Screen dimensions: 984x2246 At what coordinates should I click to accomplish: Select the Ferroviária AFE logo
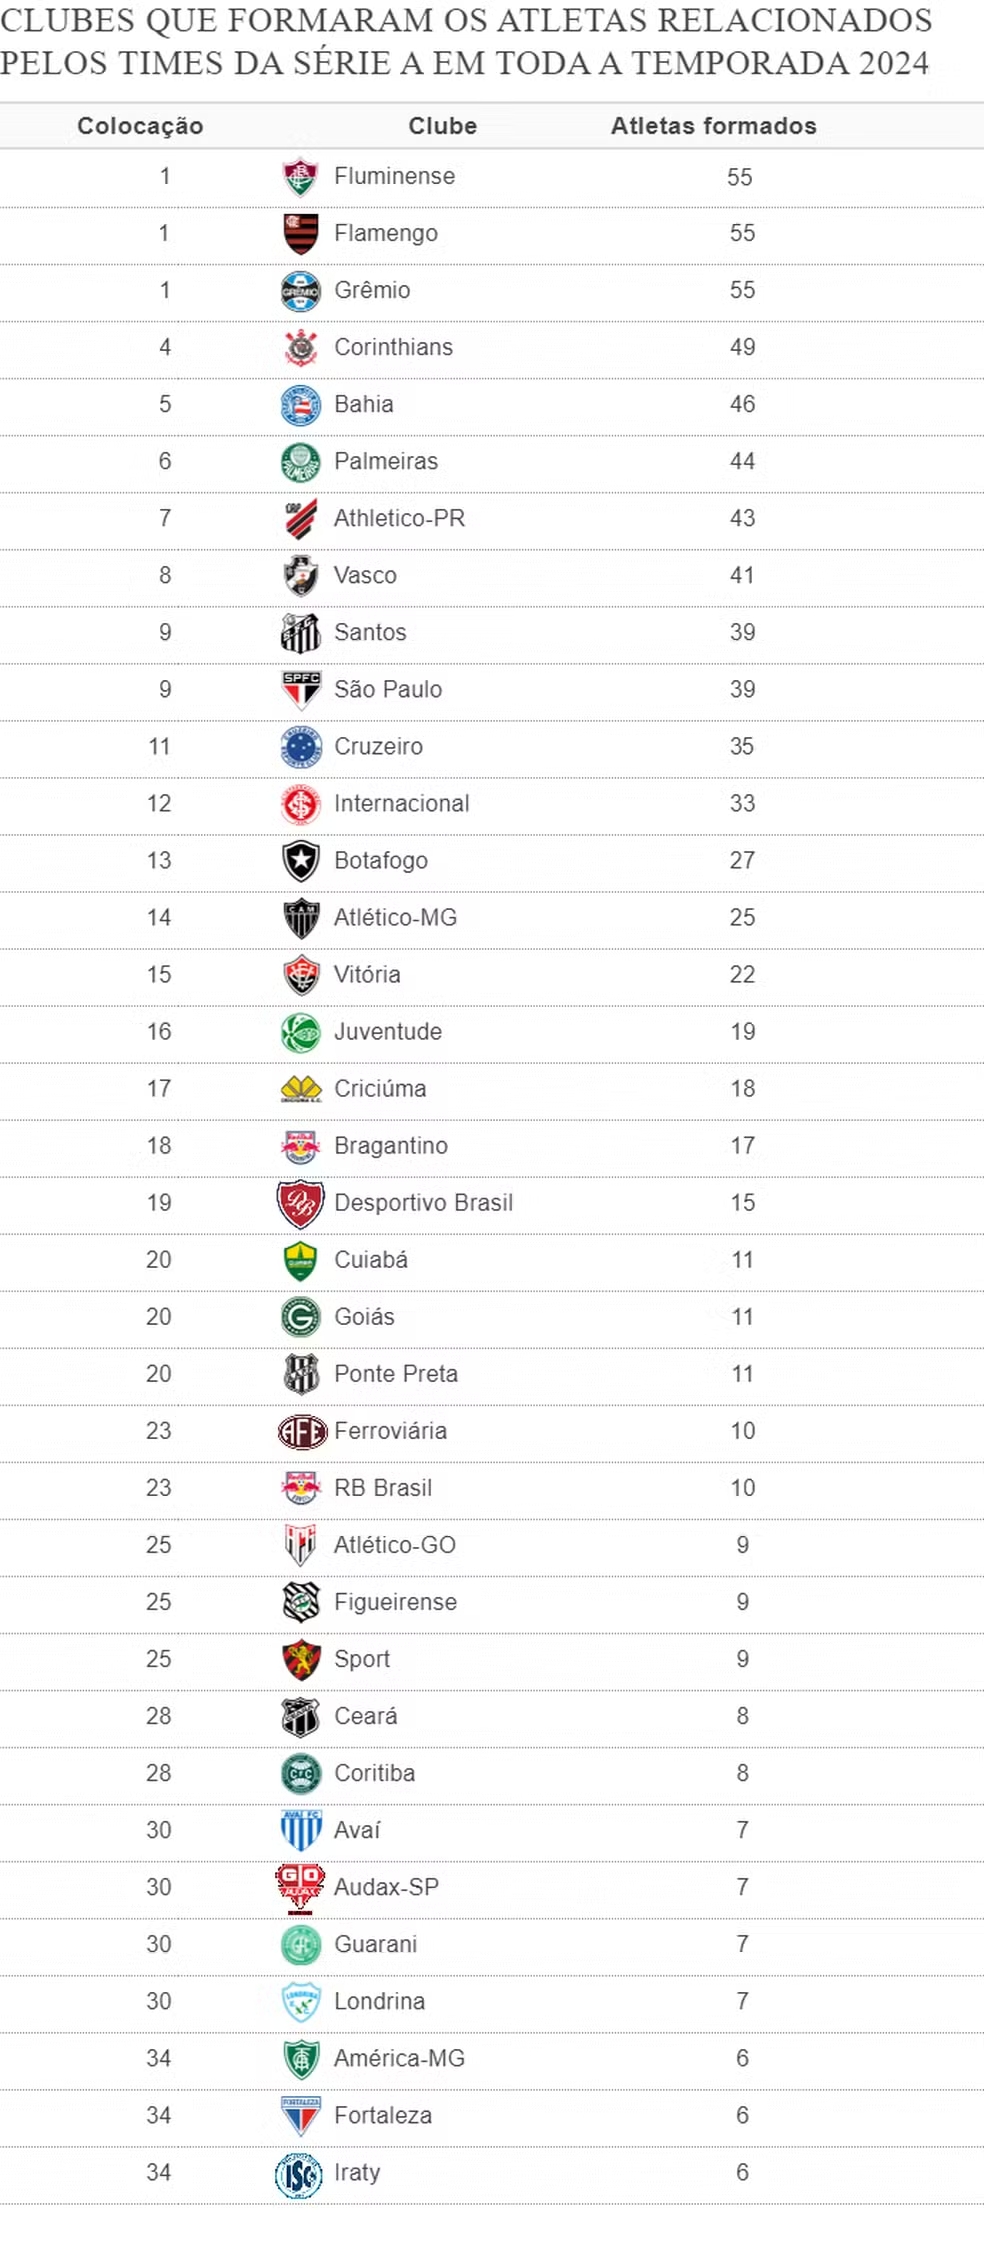tap(302, 1432)
